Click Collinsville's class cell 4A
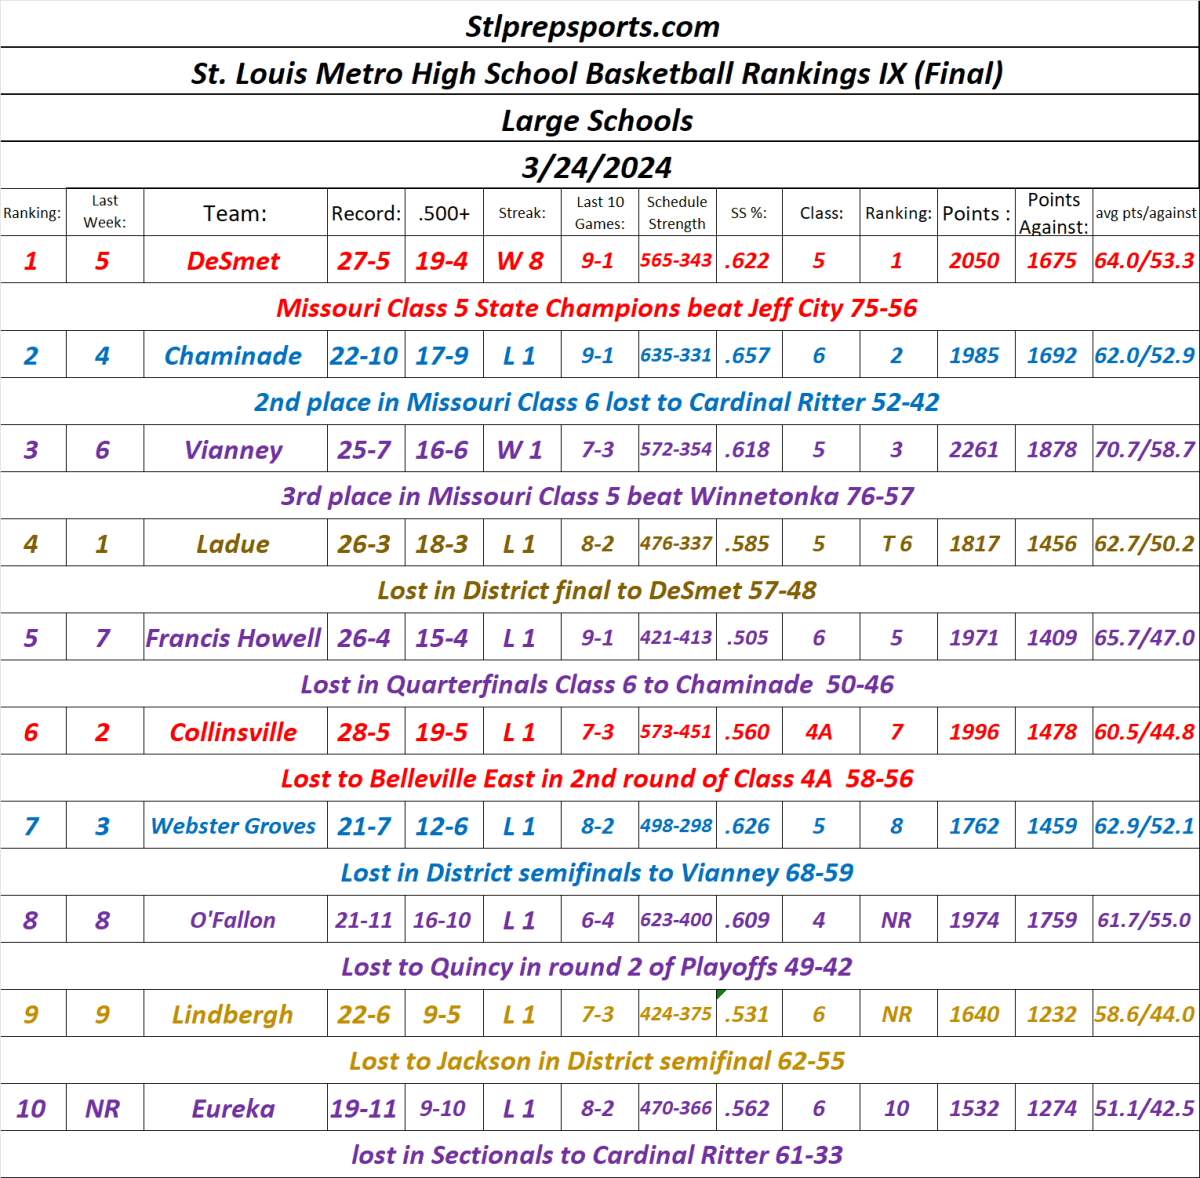 click(819, 732)
